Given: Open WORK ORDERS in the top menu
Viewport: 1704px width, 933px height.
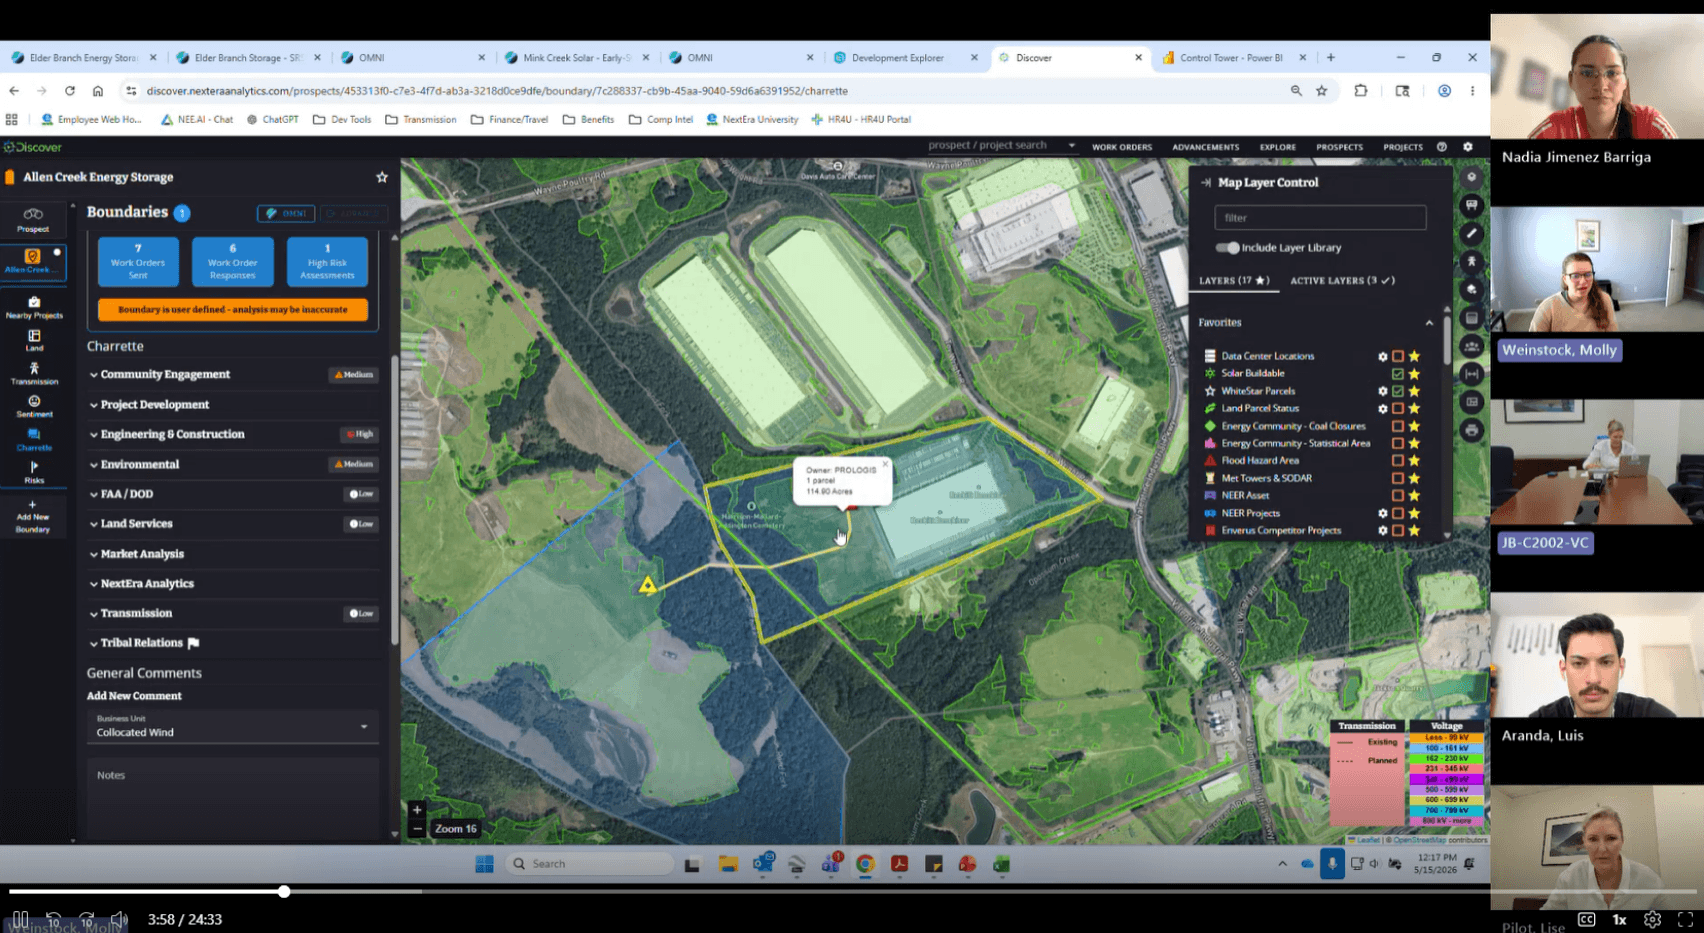Looking at the screenshot, I should (1122, 147).
